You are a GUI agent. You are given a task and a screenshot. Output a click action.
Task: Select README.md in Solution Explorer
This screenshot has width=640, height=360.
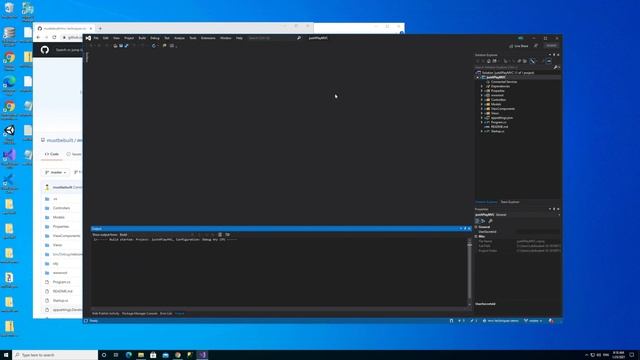coord(500,127)
